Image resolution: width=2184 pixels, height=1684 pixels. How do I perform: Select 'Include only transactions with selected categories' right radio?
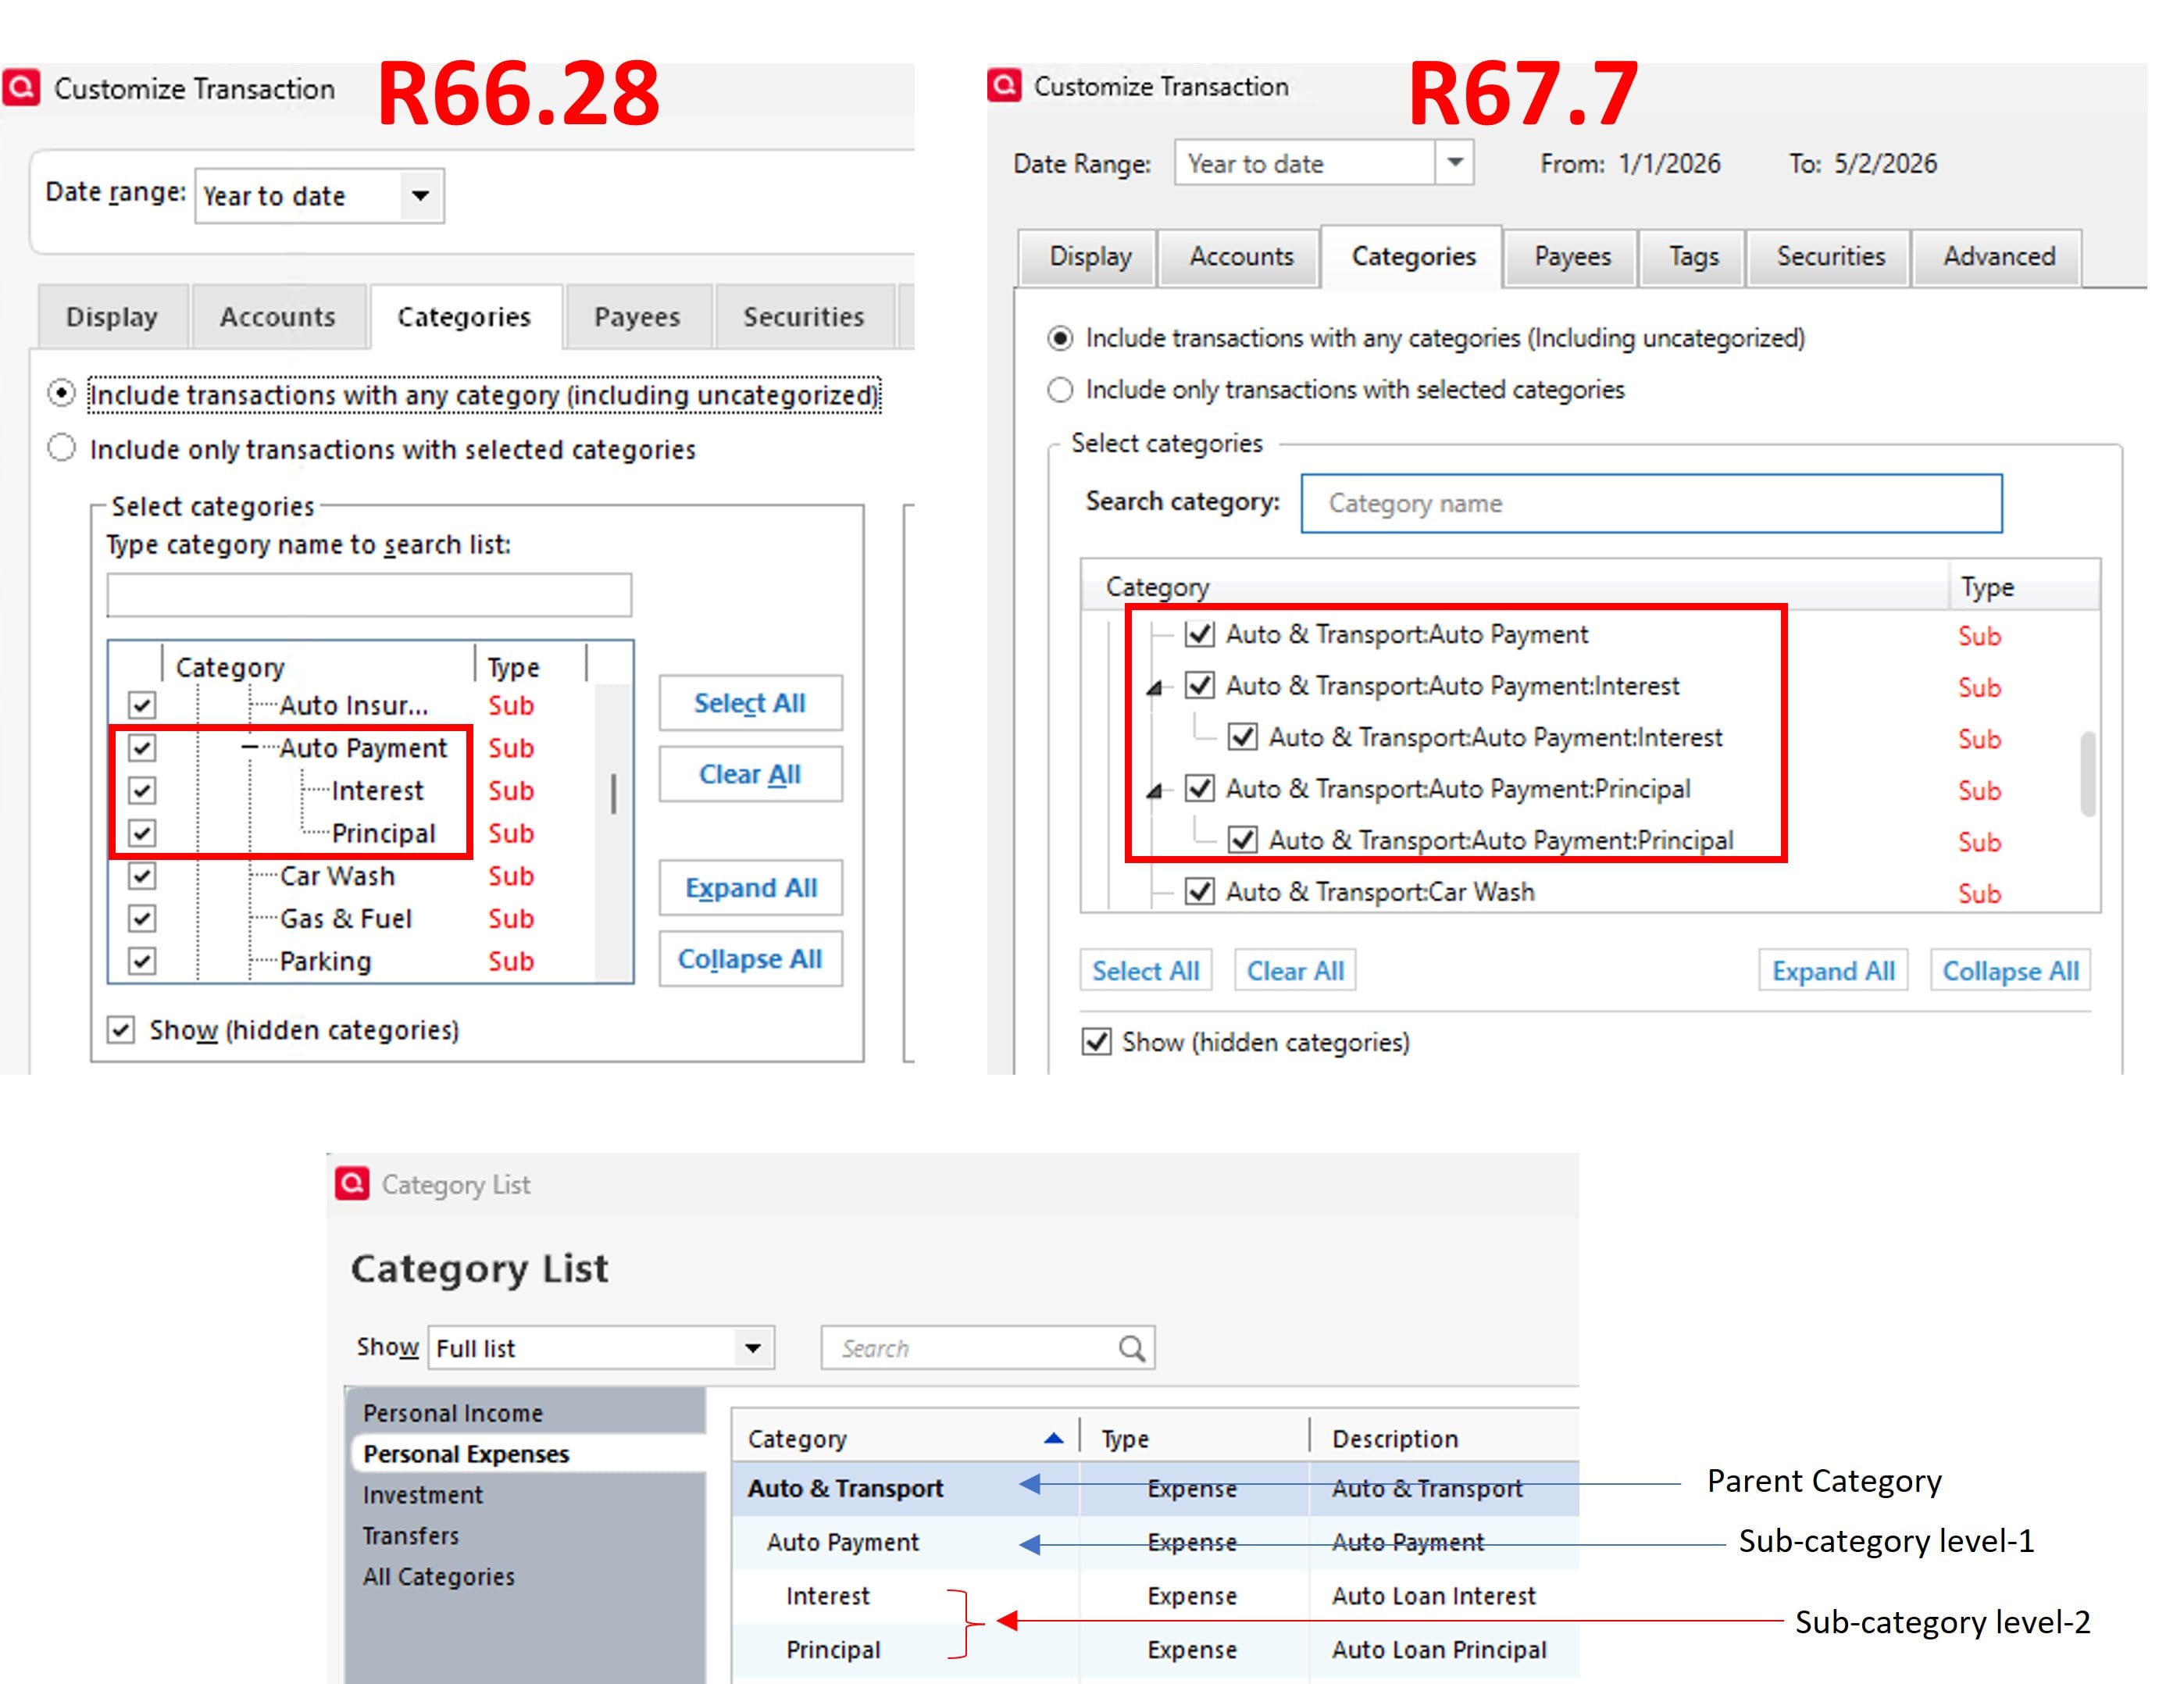(1060, 390)
